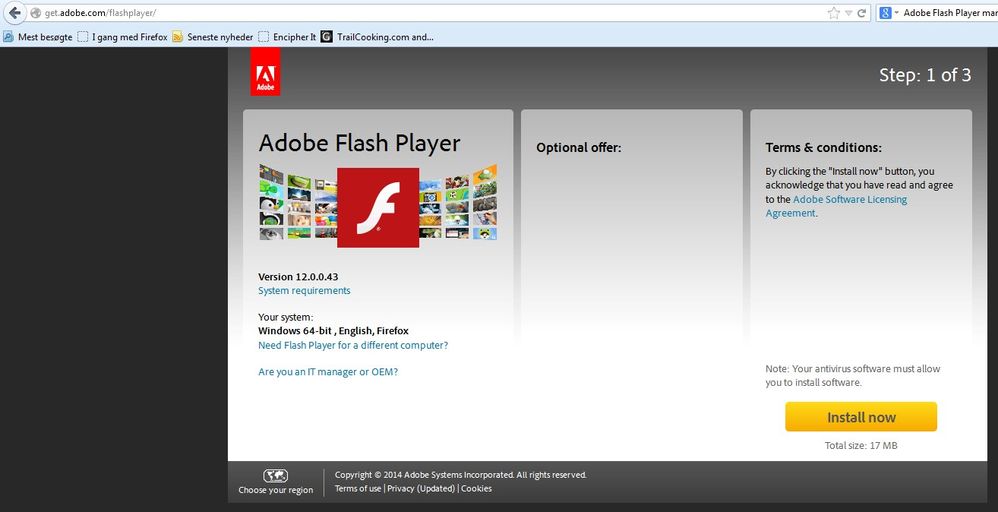Image resolution: width=998 pixels, height=512 pixels.
Task: Open the I gang med Firefox bookmark
Action: pyautogui.click(x=122, y=37)
